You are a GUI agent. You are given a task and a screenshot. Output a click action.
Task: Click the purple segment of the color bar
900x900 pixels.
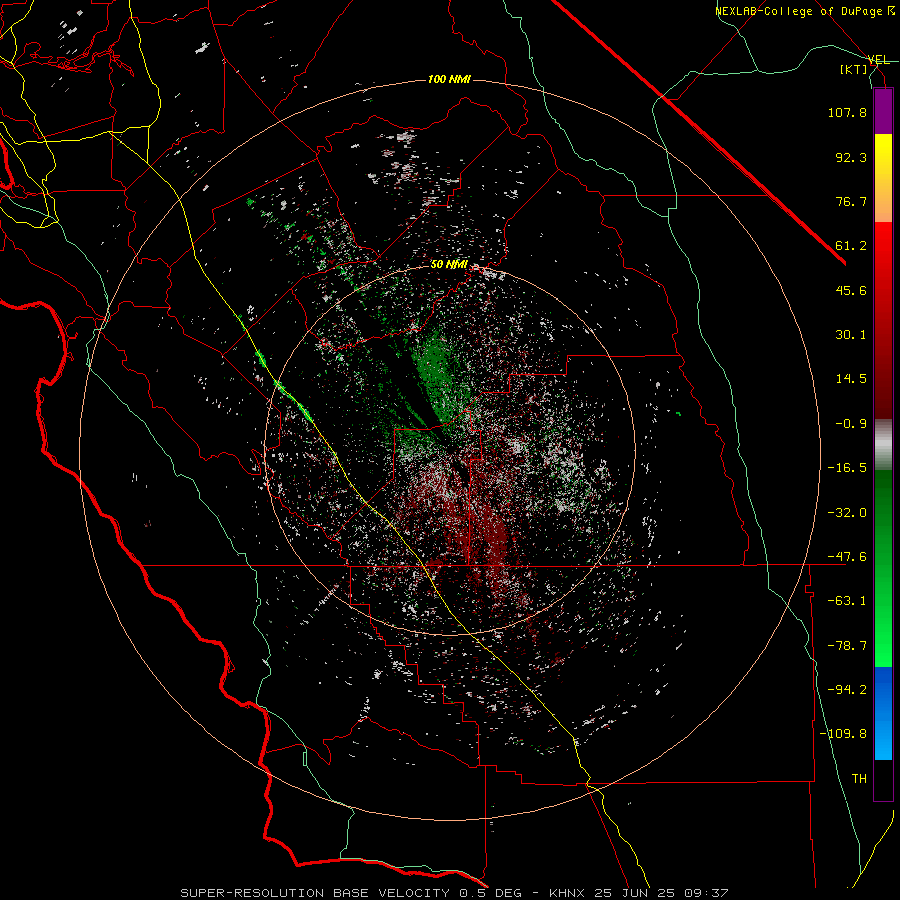click(x=883, y=111)
